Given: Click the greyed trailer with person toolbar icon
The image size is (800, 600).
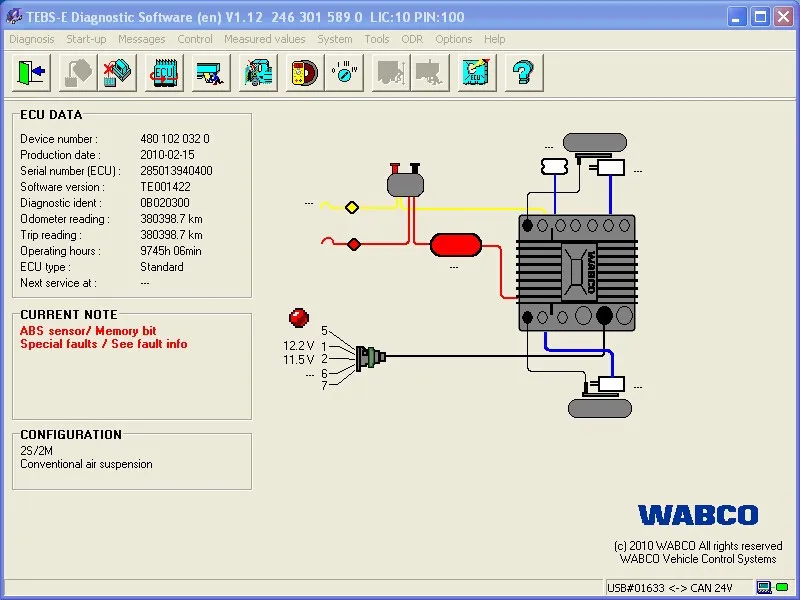Looking at the screenshot, I should tap(430, 73).
